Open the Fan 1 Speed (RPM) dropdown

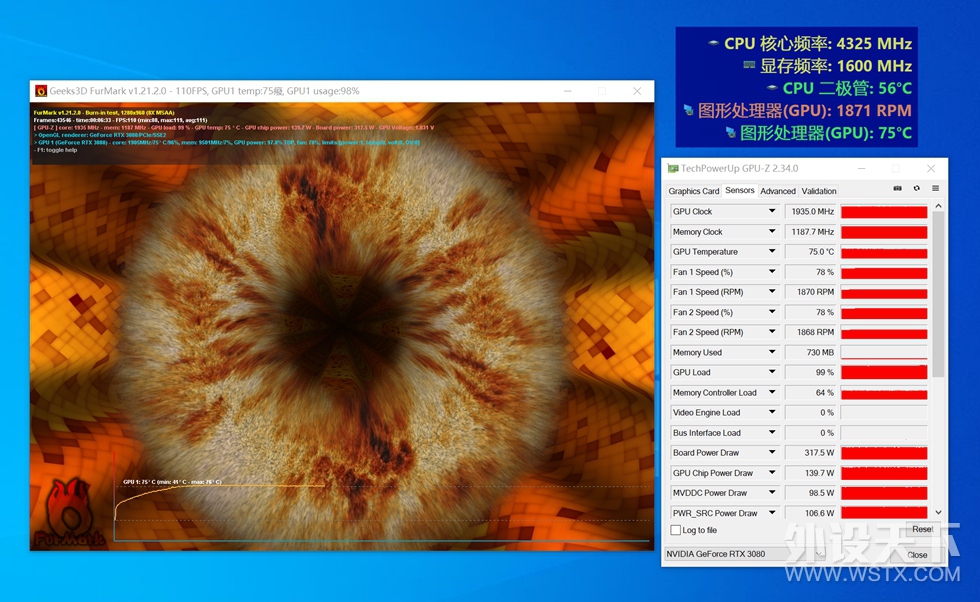coord(772,291)
